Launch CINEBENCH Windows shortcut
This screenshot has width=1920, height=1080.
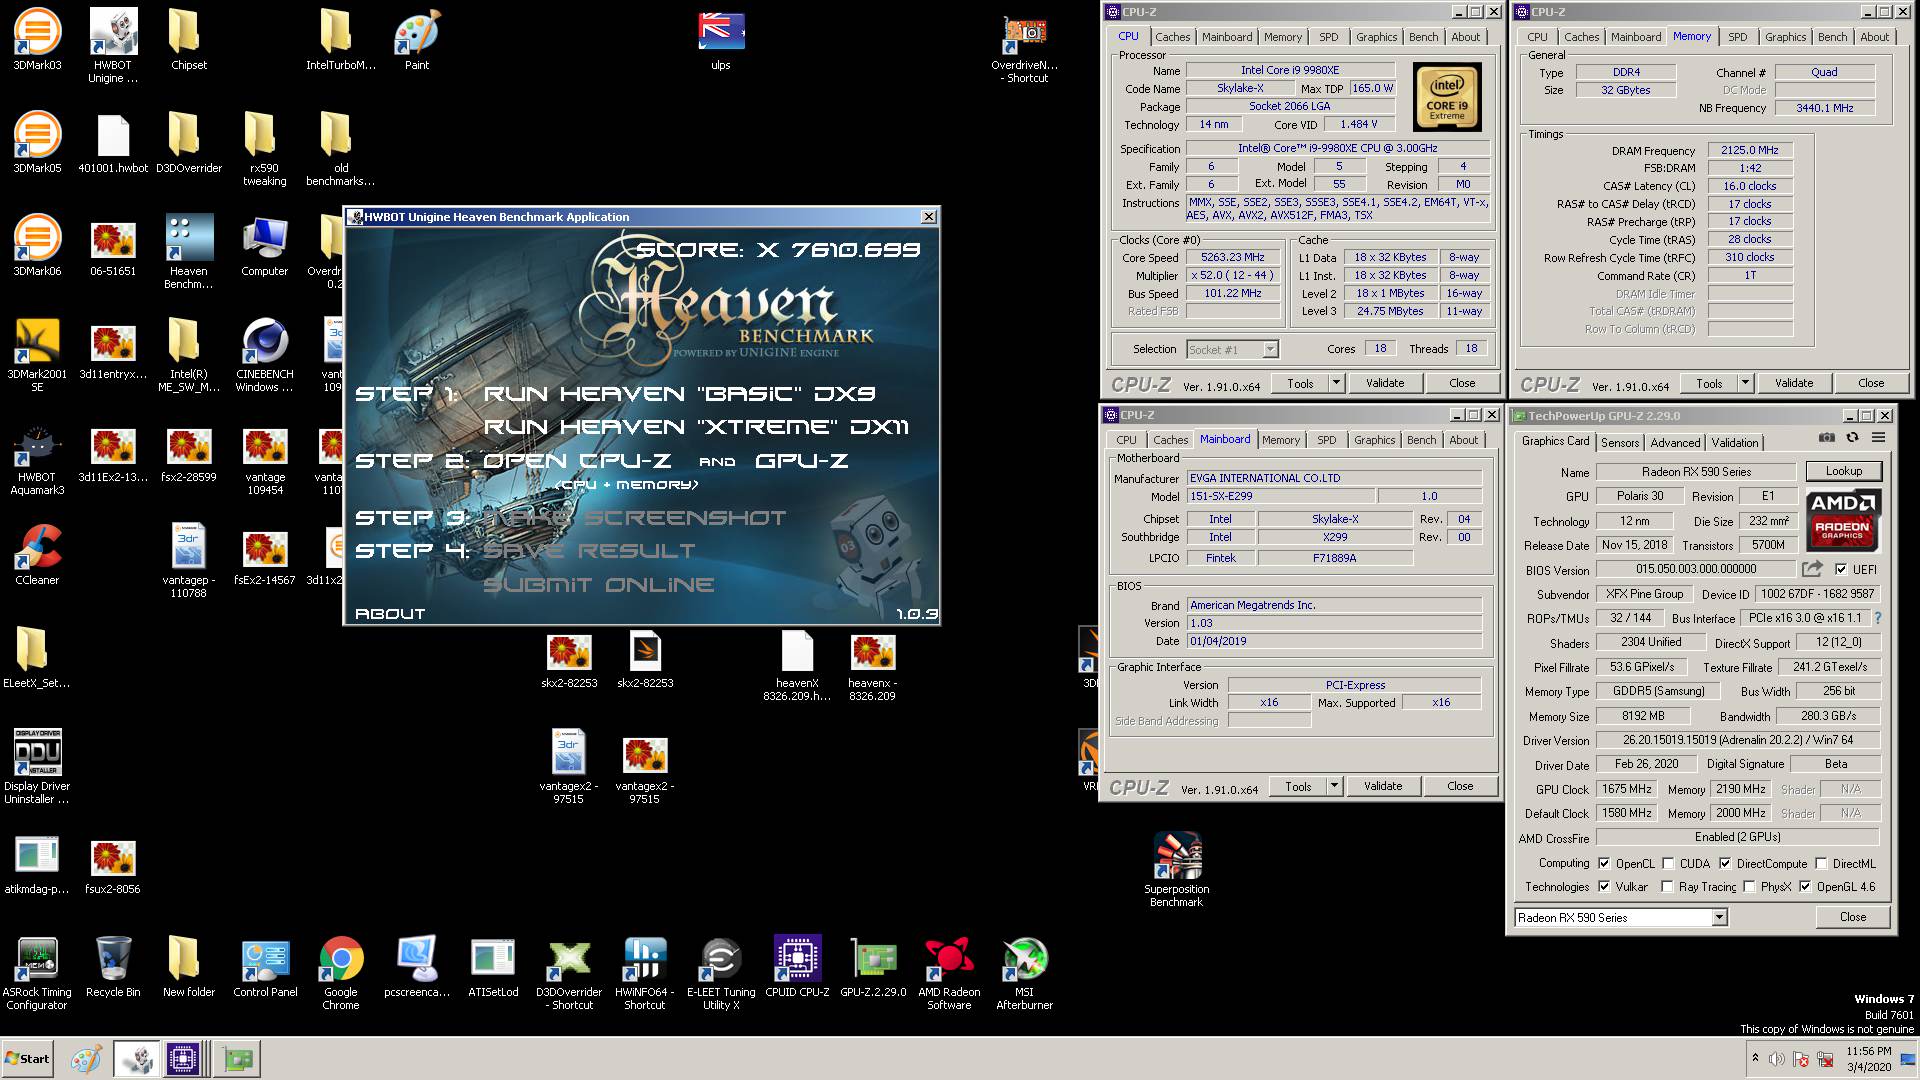(265, 354)
